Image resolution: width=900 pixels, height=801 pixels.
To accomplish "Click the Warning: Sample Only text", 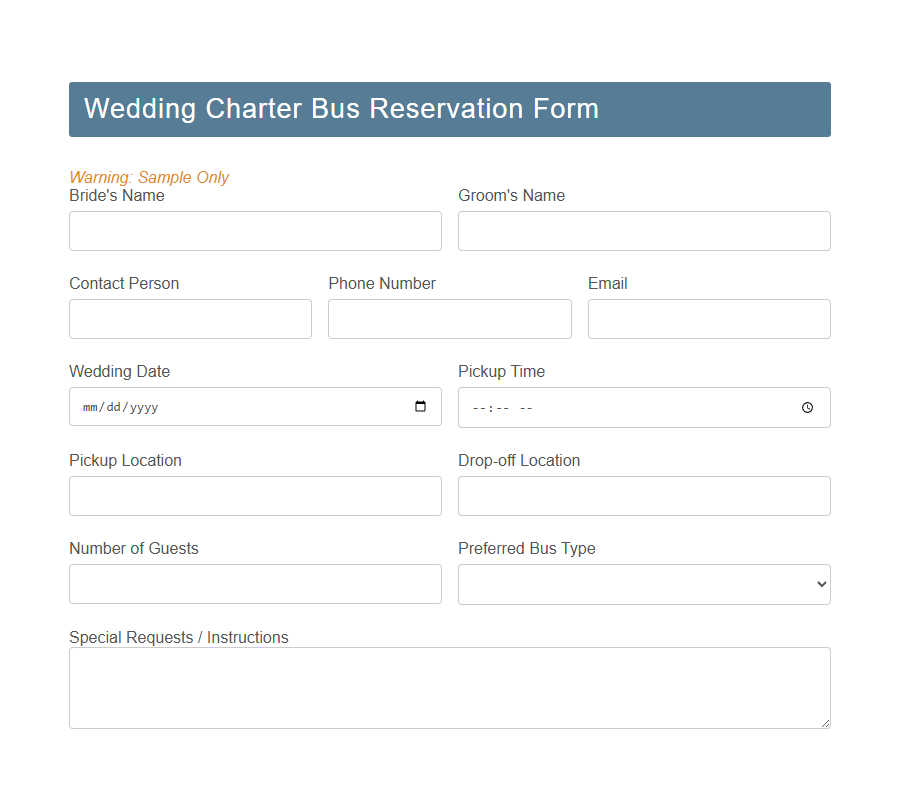I will pos(149,177).
